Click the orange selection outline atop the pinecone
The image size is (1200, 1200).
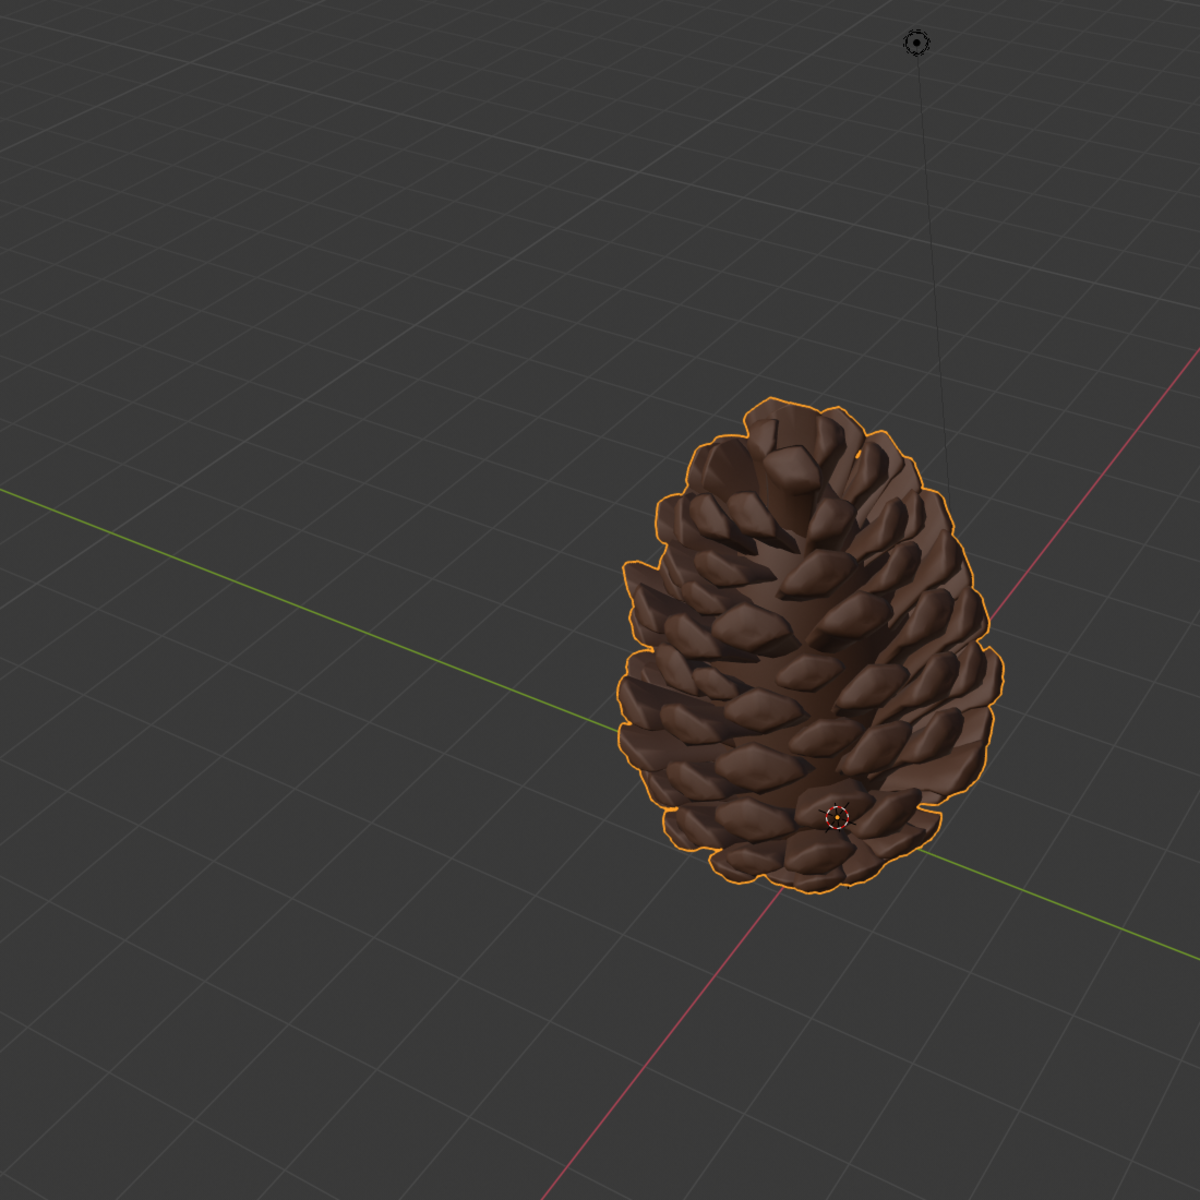point(770,399)
